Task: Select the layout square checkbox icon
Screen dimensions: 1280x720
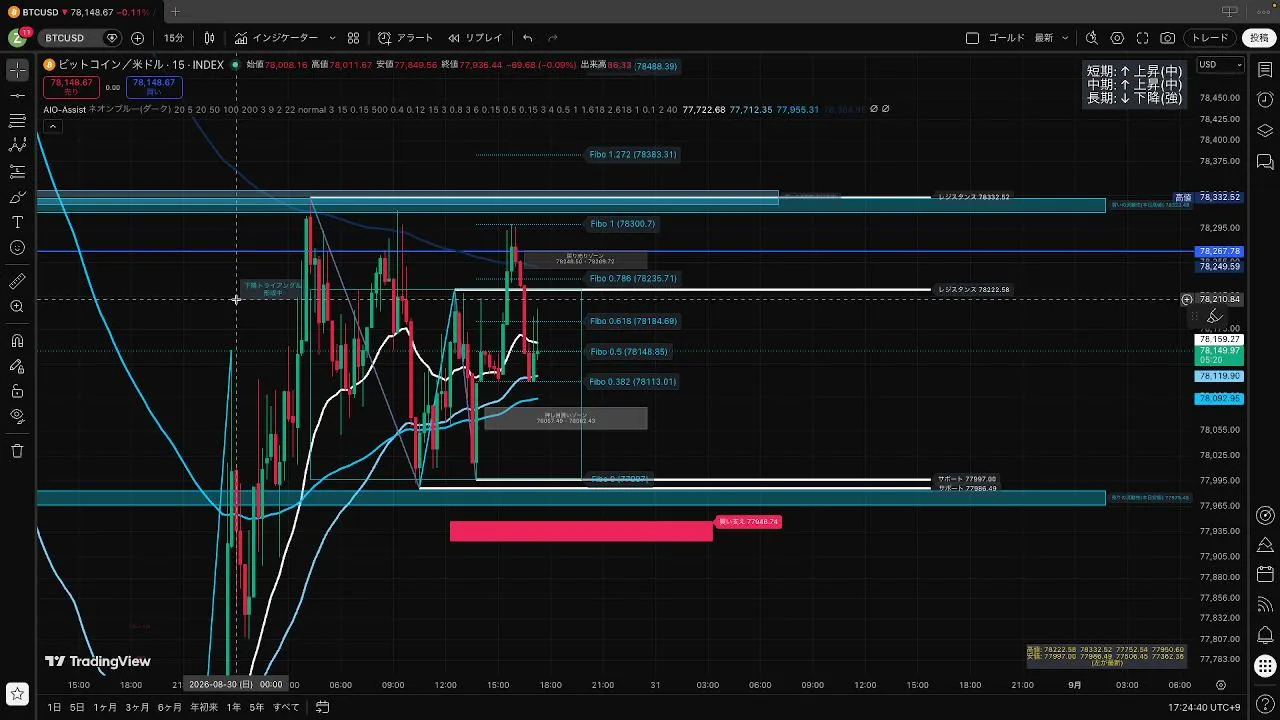Action: (x=972, y=38)
